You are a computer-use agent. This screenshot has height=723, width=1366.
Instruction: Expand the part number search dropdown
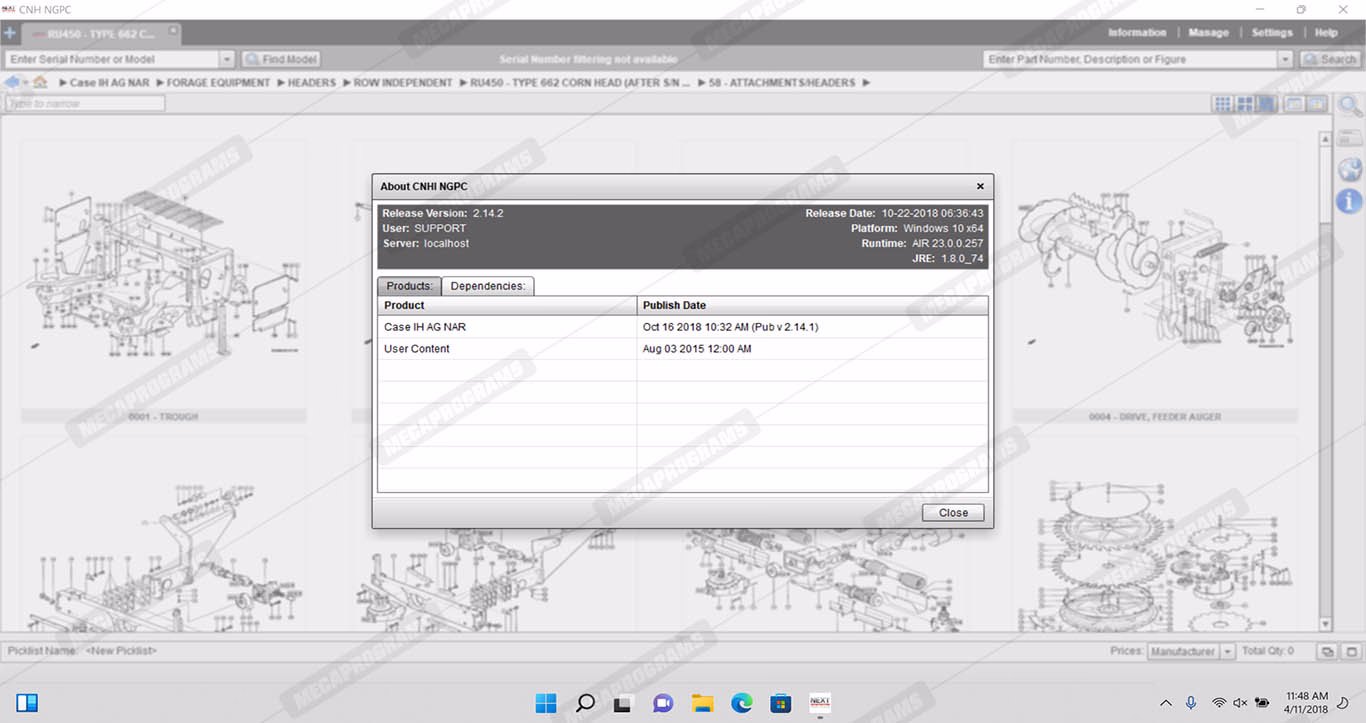pyautogui.click(x=1285, y=60)
